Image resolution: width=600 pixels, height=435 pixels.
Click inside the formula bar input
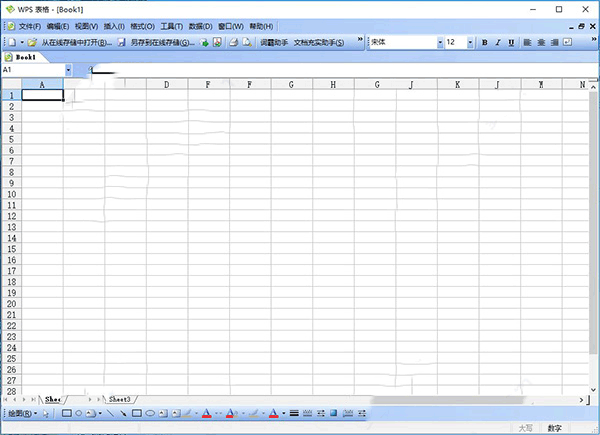344,70
